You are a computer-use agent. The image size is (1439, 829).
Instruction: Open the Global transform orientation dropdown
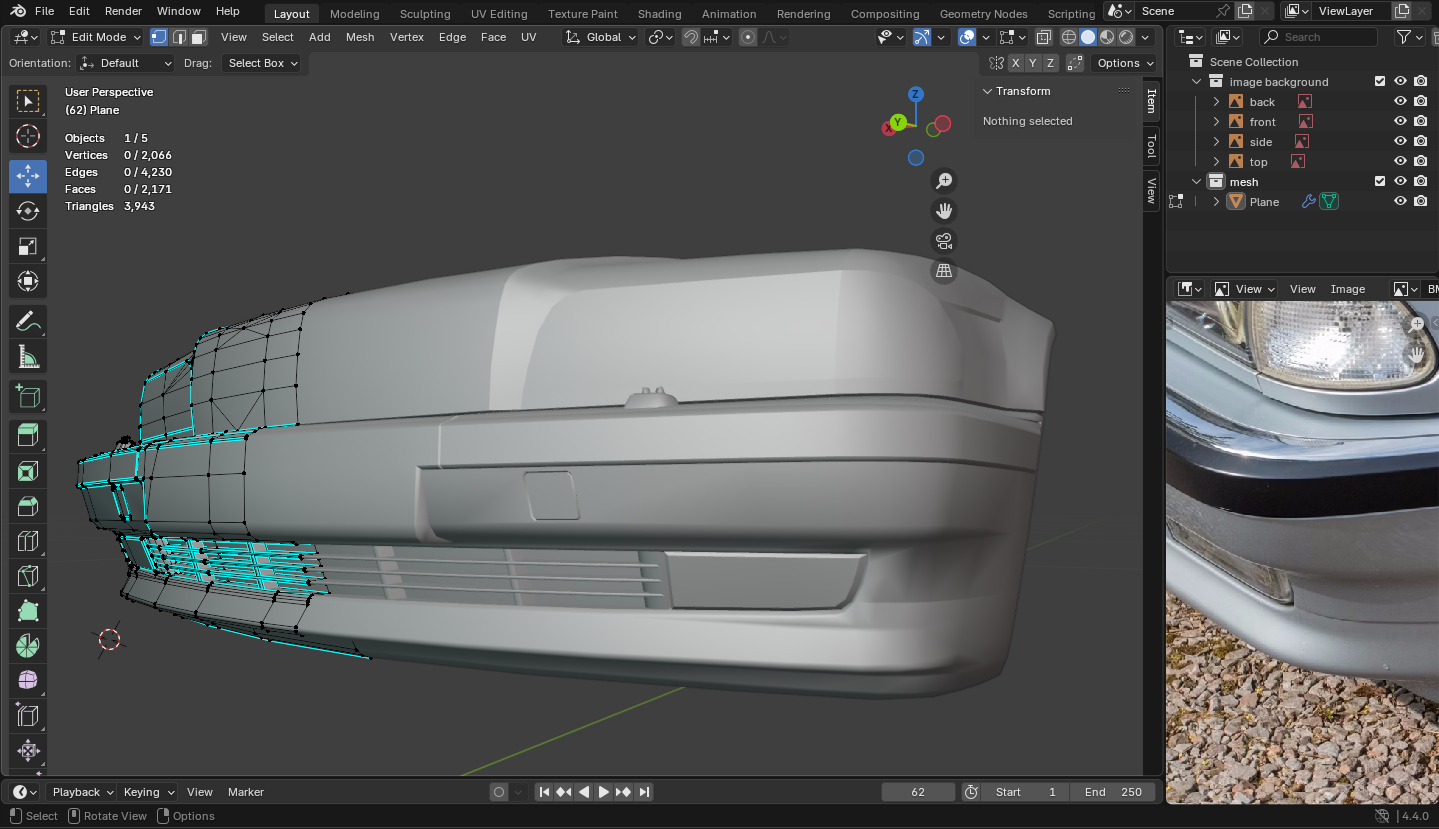coord(601,37)
